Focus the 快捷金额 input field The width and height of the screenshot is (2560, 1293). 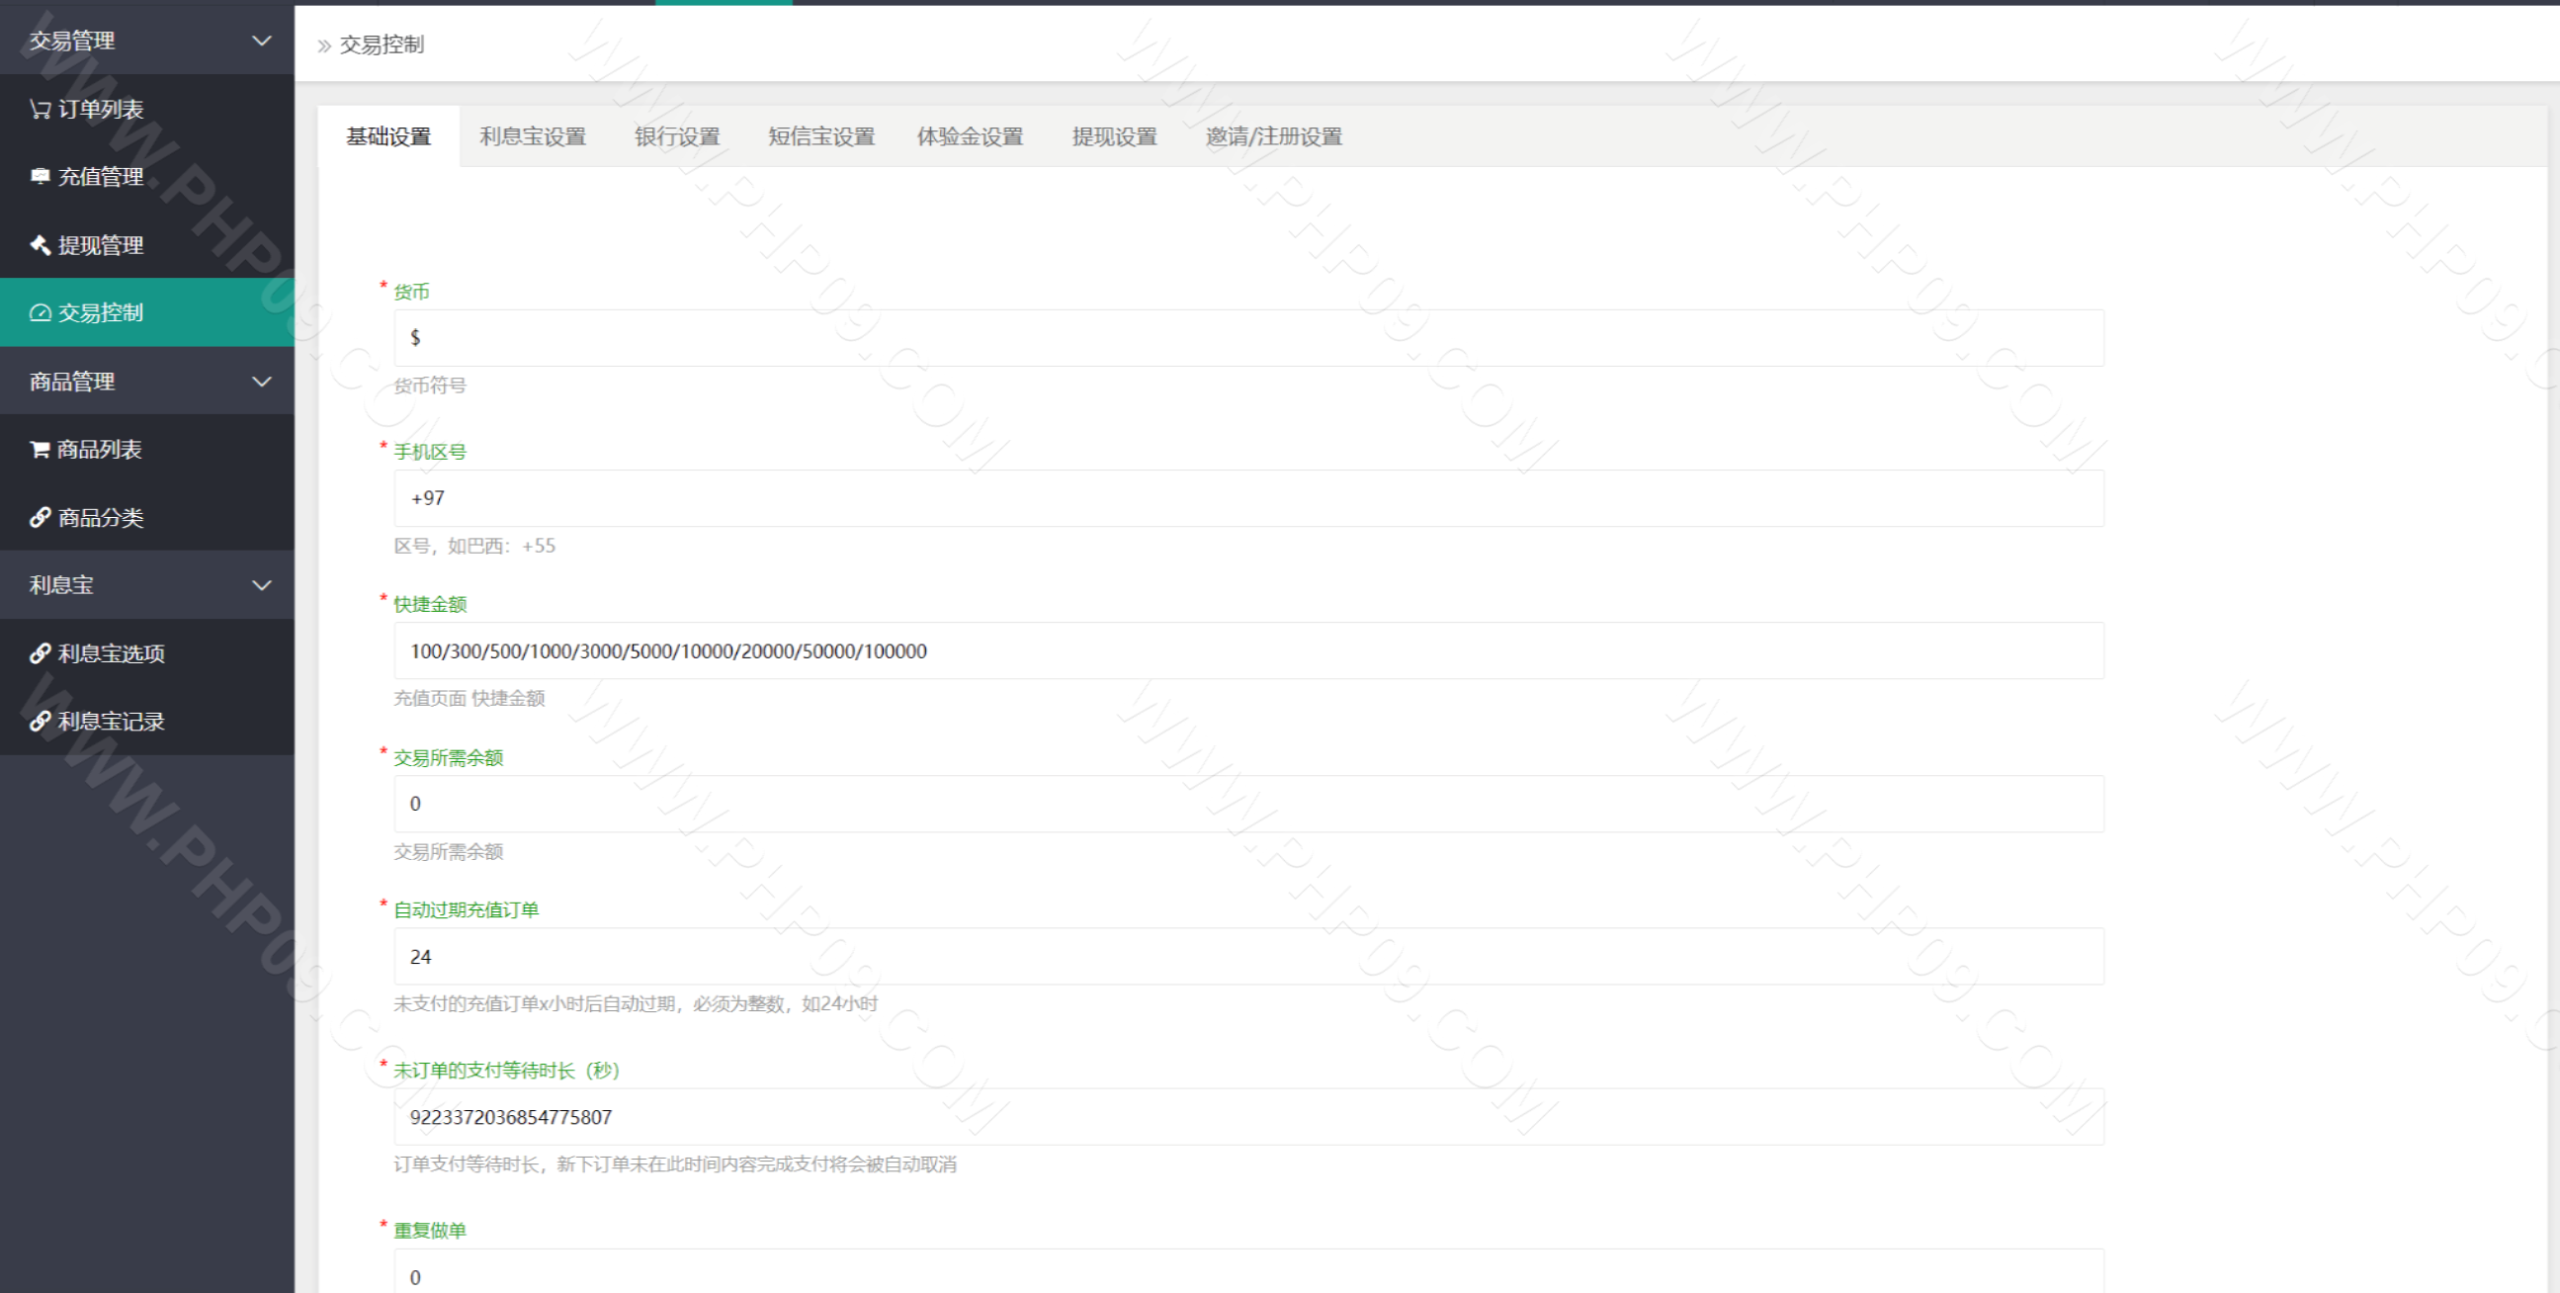[1248, 651]
